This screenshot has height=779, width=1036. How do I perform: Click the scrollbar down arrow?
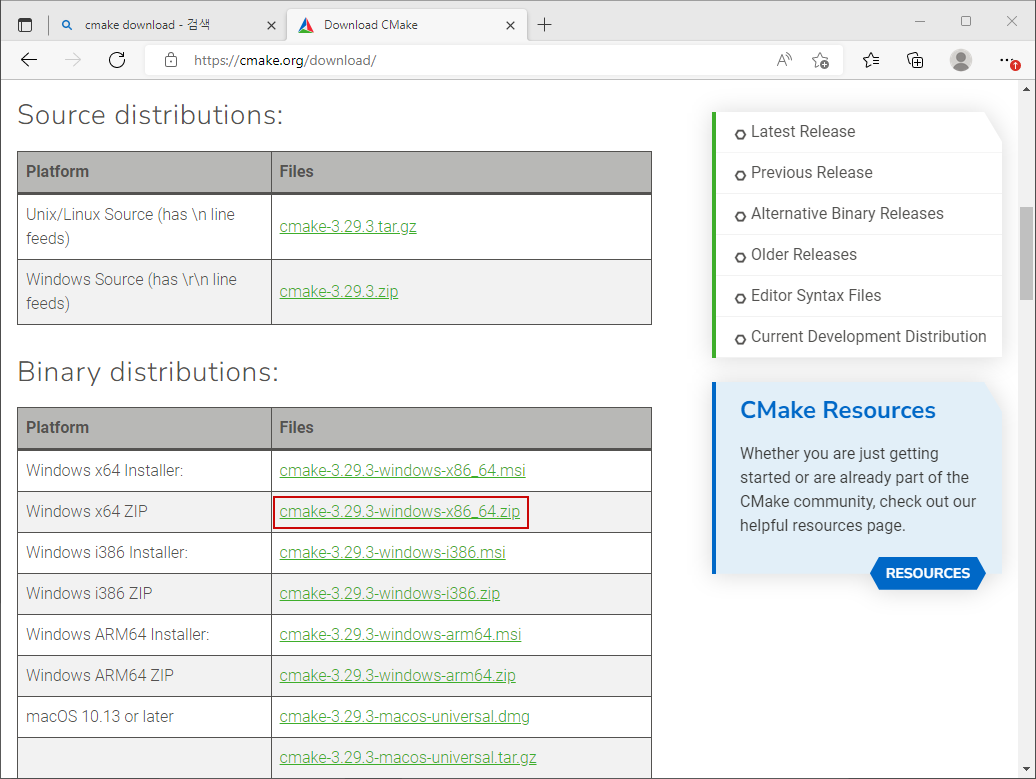point(1026,769)
